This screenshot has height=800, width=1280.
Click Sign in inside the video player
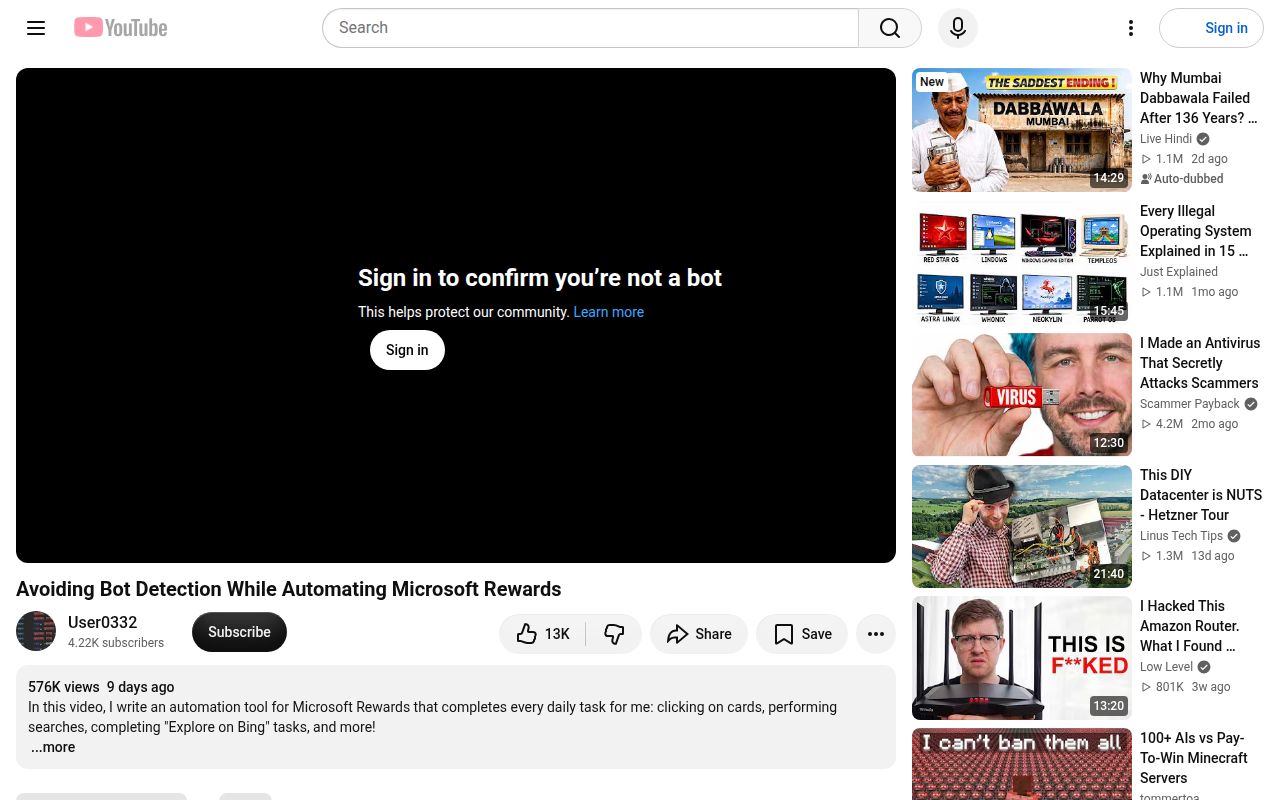click(407, 350)
